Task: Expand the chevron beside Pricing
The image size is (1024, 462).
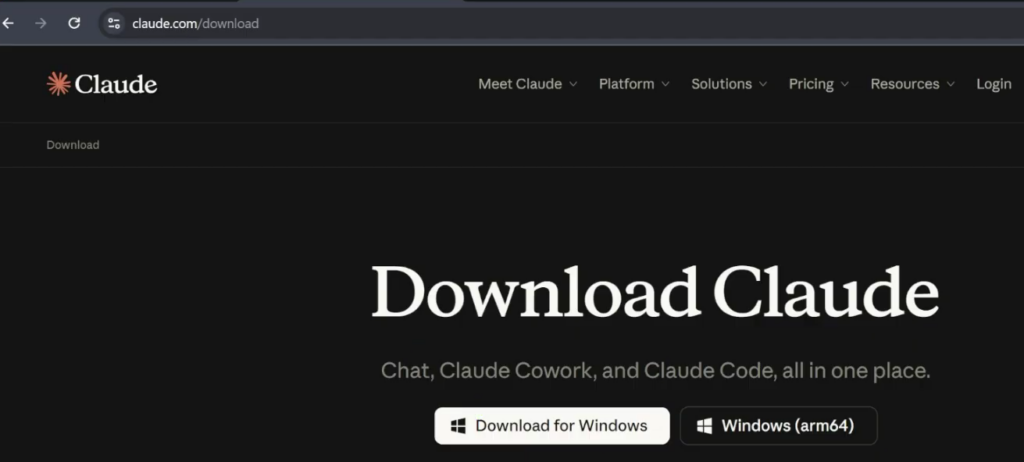Action: pyautogui.click(x=844, y=84)
